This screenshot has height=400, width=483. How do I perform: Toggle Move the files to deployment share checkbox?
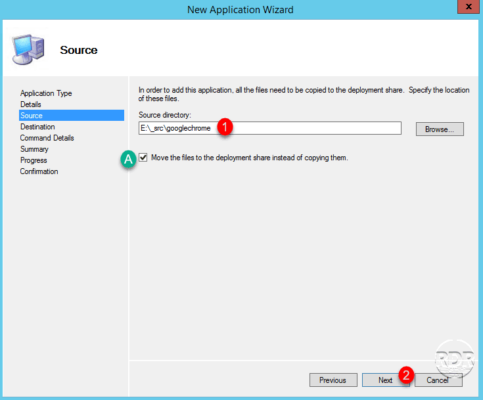coord(143,157)
